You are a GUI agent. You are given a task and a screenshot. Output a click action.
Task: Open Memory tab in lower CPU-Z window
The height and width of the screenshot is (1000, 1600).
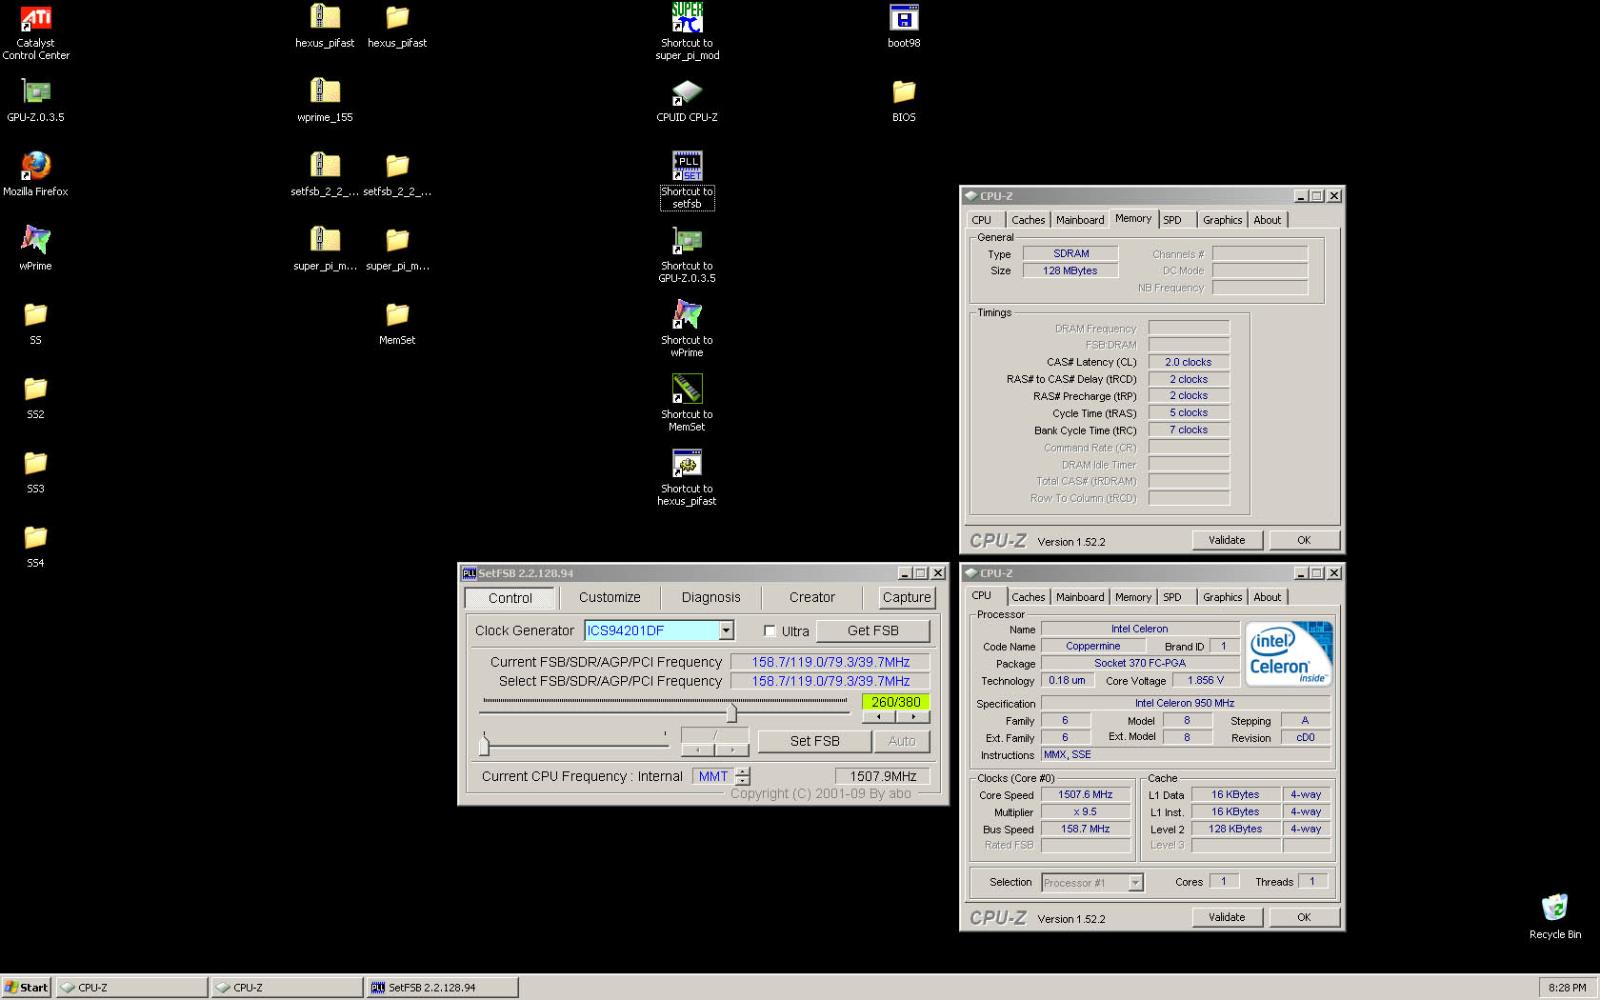(x=1133, y=597)
